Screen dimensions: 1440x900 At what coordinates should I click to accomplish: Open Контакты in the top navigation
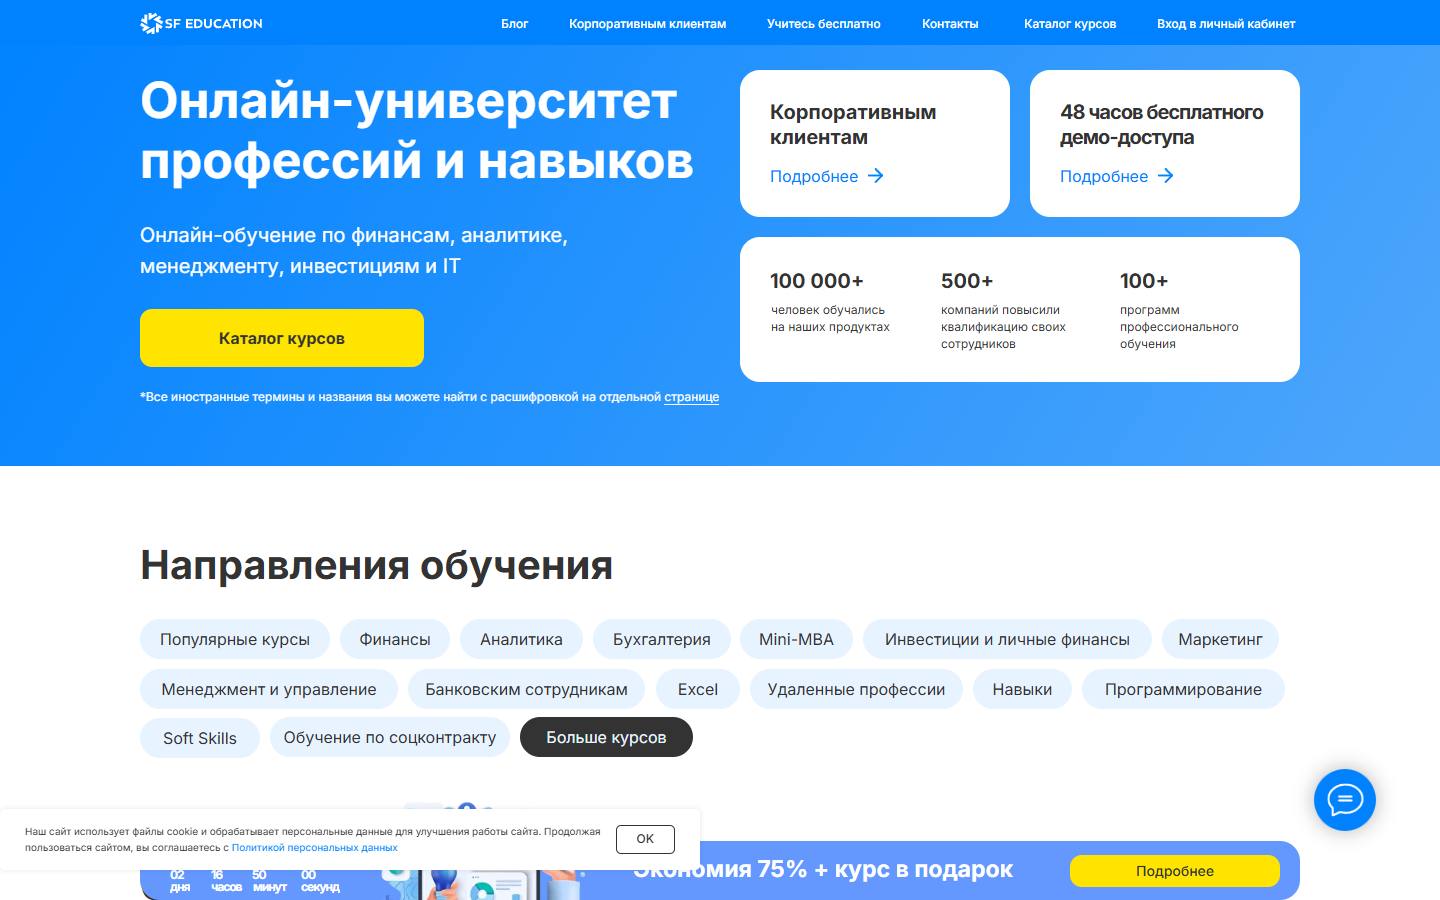click(950, 24)
